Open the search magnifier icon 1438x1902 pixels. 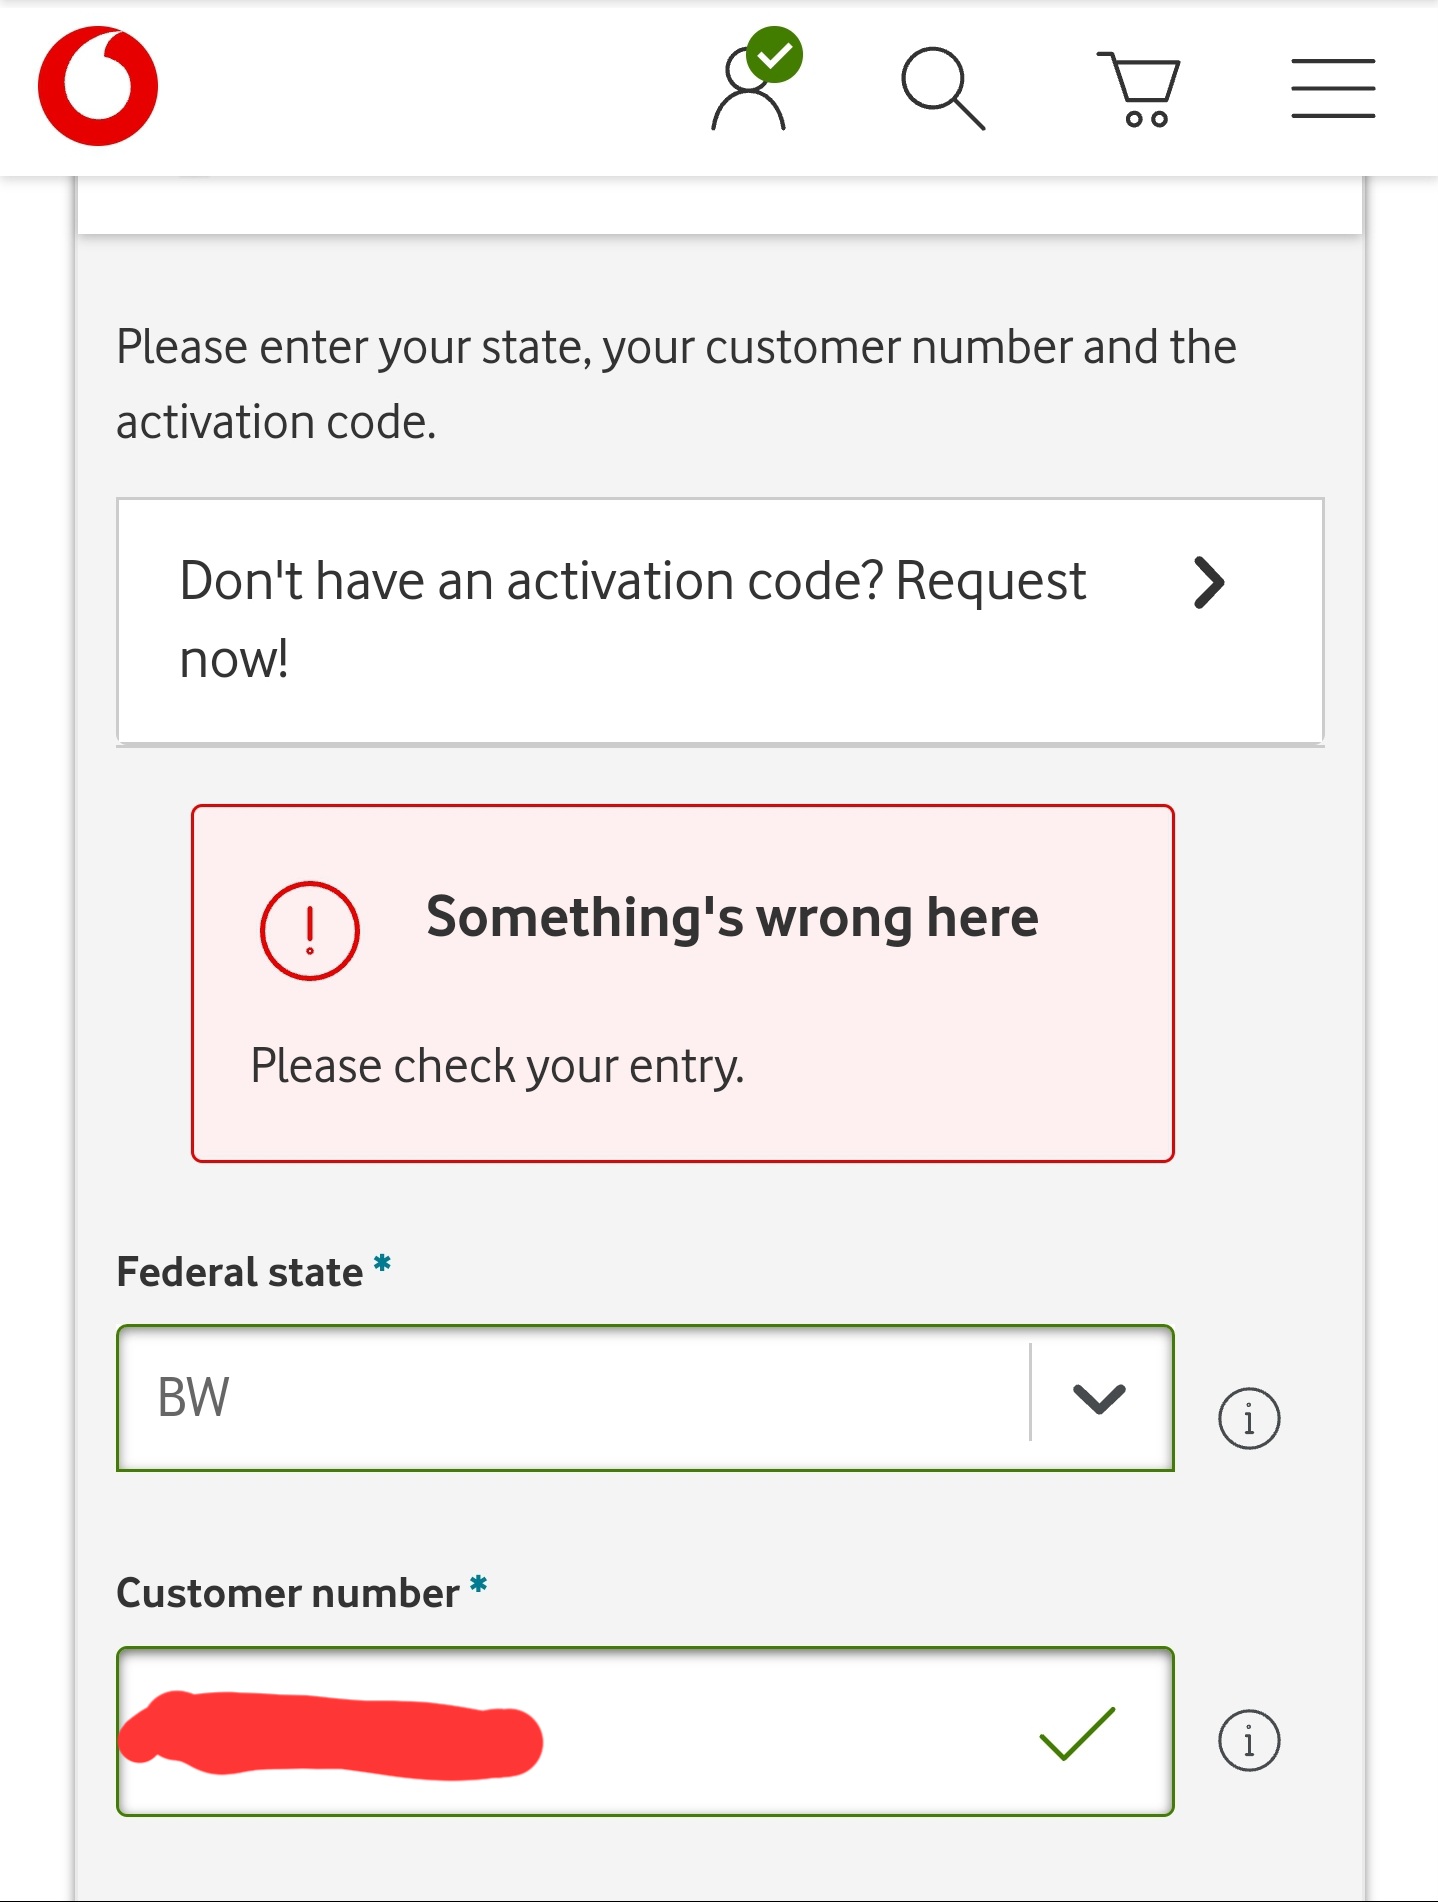click(x=942, y=88)
